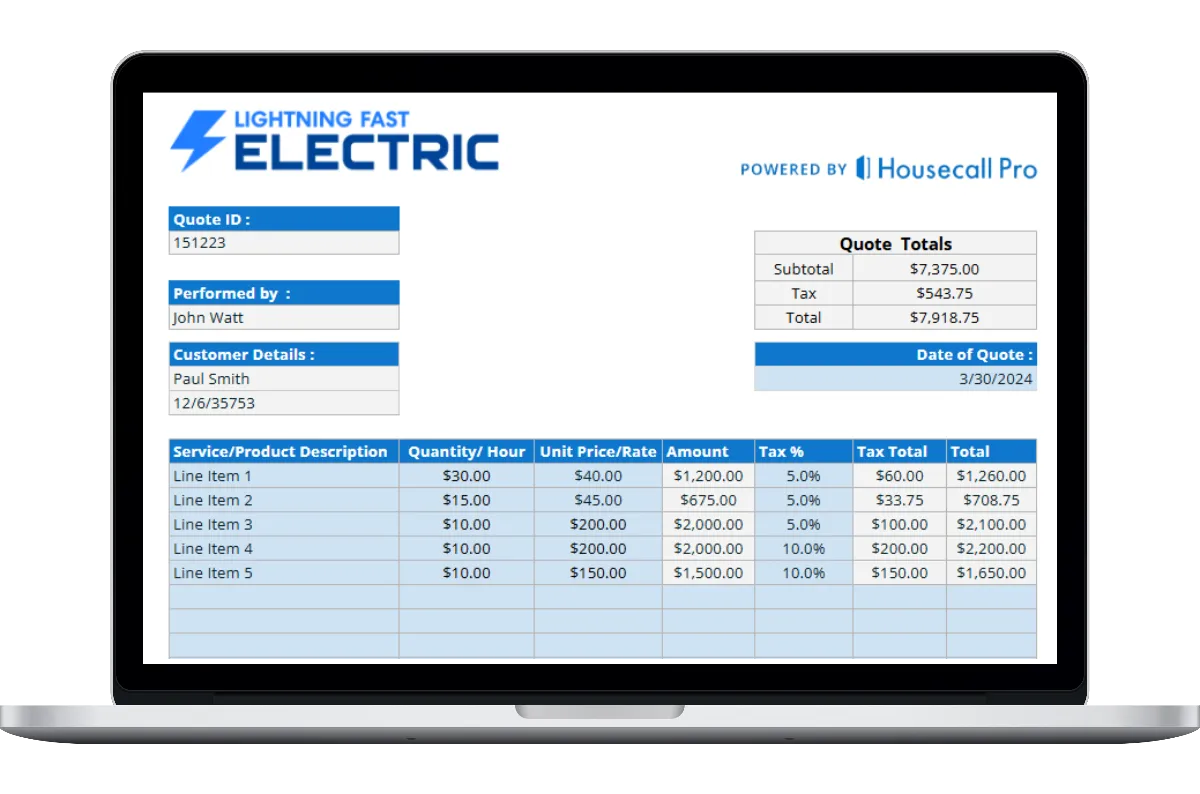Select the Quote ID value 151223

pos(284,243)
